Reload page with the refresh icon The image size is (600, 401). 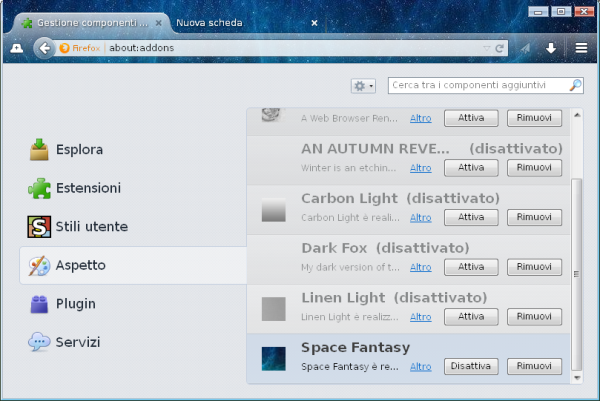coord(499,48)
